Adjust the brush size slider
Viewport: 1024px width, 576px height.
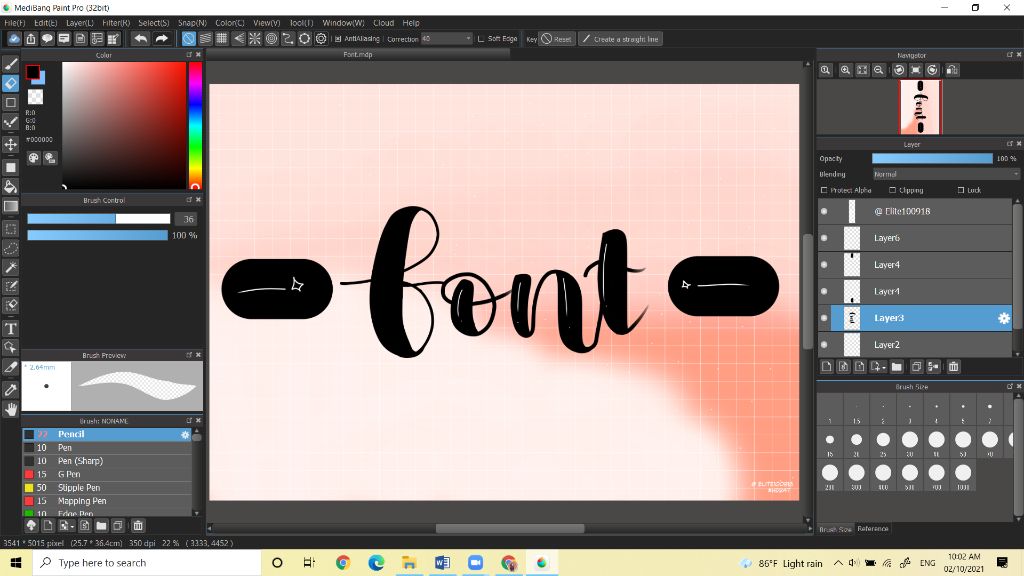[x=99, y=219]
